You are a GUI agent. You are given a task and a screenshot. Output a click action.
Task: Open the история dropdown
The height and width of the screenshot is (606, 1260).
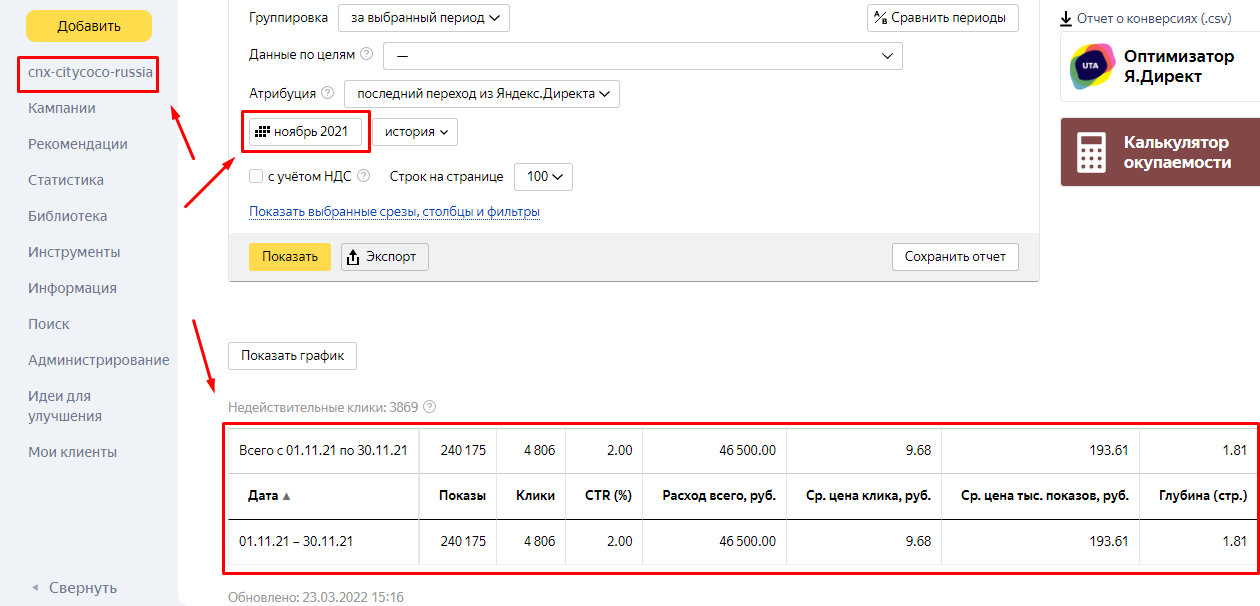(415, 132)
